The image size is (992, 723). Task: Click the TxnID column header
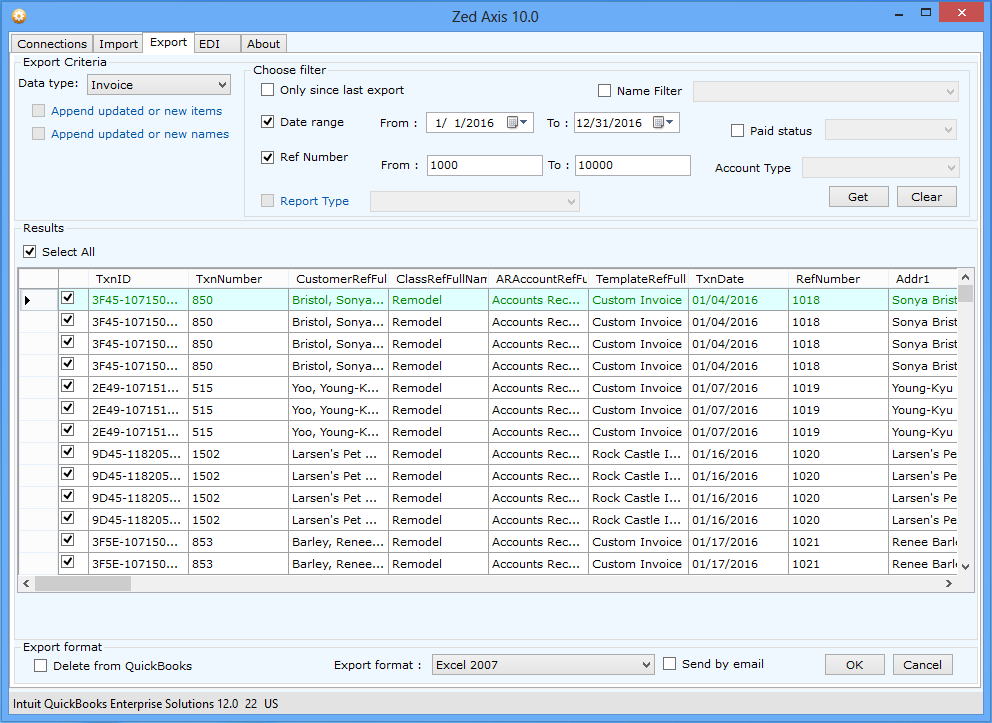tap(138, 279)
